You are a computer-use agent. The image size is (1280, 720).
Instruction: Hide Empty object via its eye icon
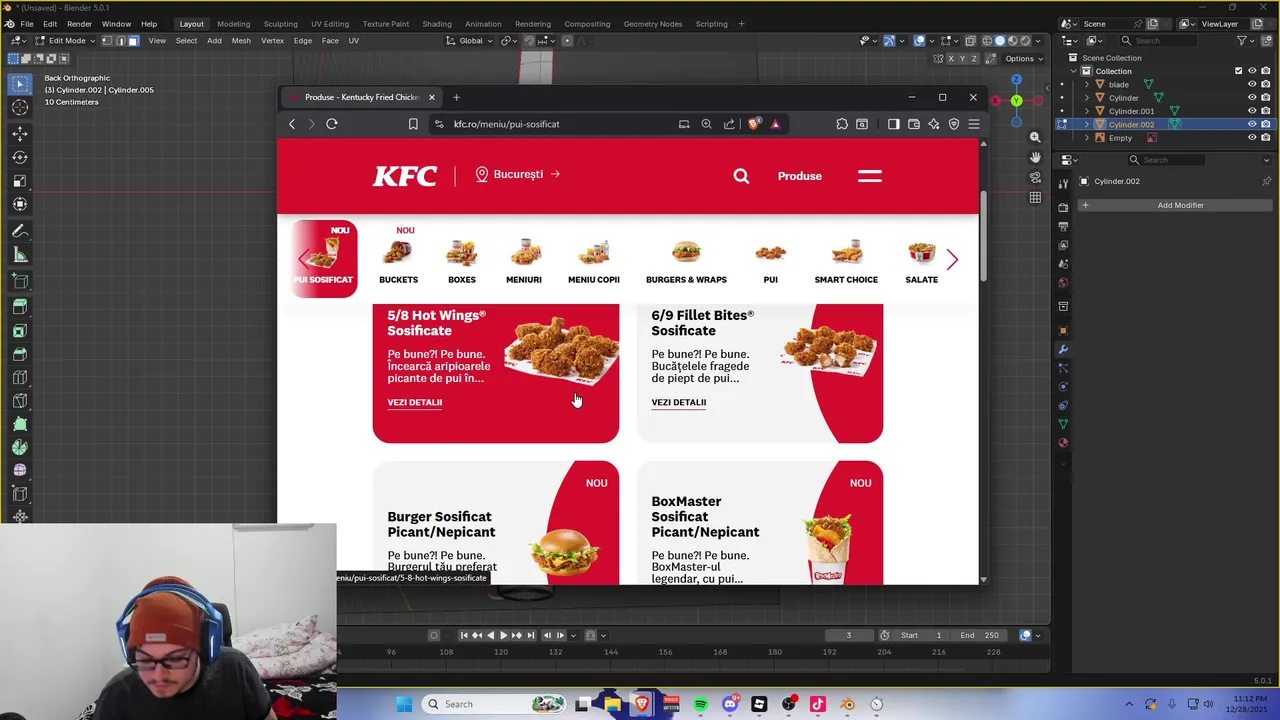pos(1252,138)
